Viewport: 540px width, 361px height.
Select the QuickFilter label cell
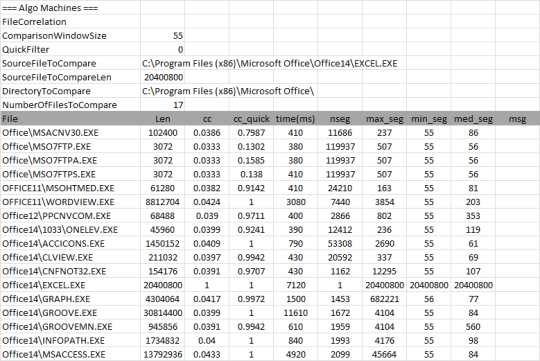point(70,49)
